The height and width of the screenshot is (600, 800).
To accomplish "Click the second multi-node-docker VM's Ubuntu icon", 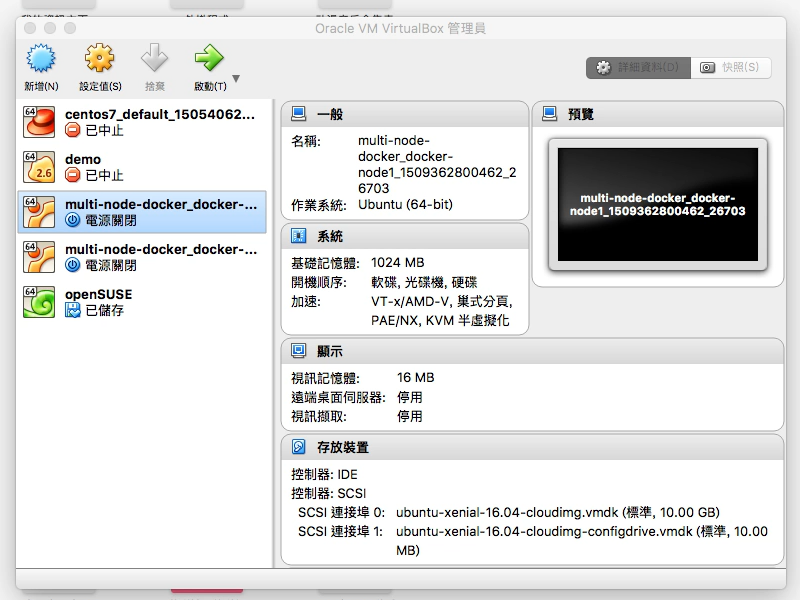I will [x=39, y=257].
